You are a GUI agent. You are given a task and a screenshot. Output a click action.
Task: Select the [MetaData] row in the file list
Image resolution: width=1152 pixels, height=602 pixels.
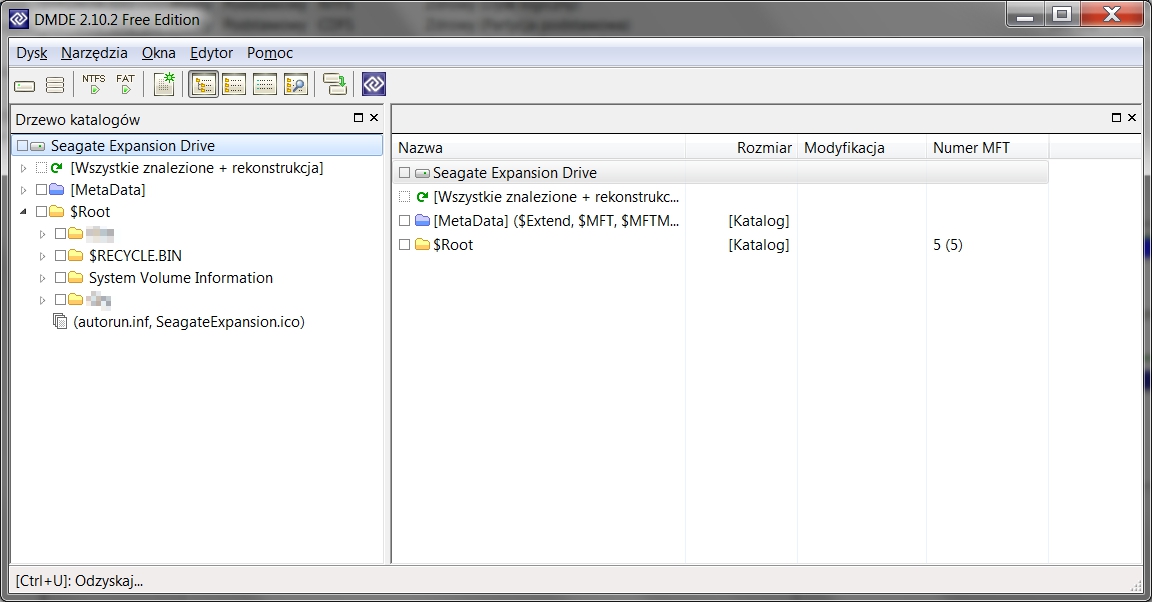(x=720, y=221)
